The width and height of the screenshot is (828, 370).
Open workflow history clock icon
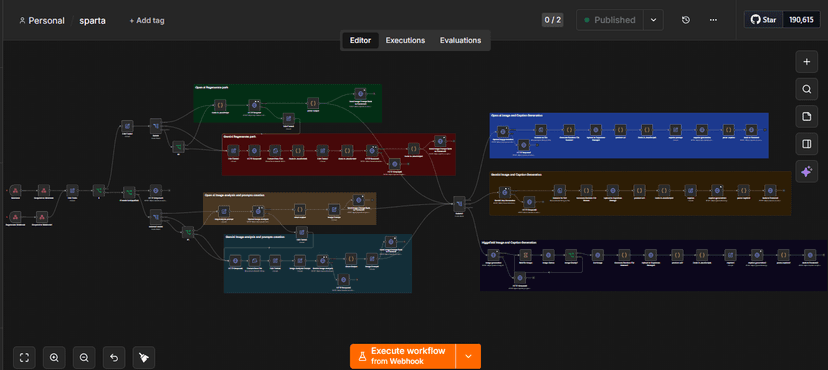(685, 20)
